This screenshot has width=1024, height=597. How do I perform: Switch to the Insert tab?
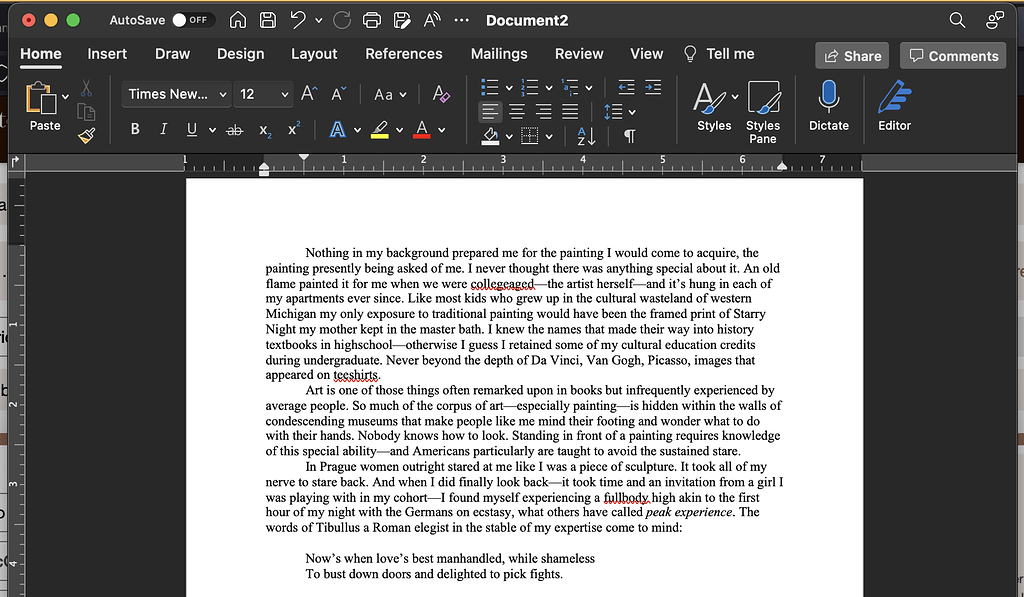(x=107, y=54)
